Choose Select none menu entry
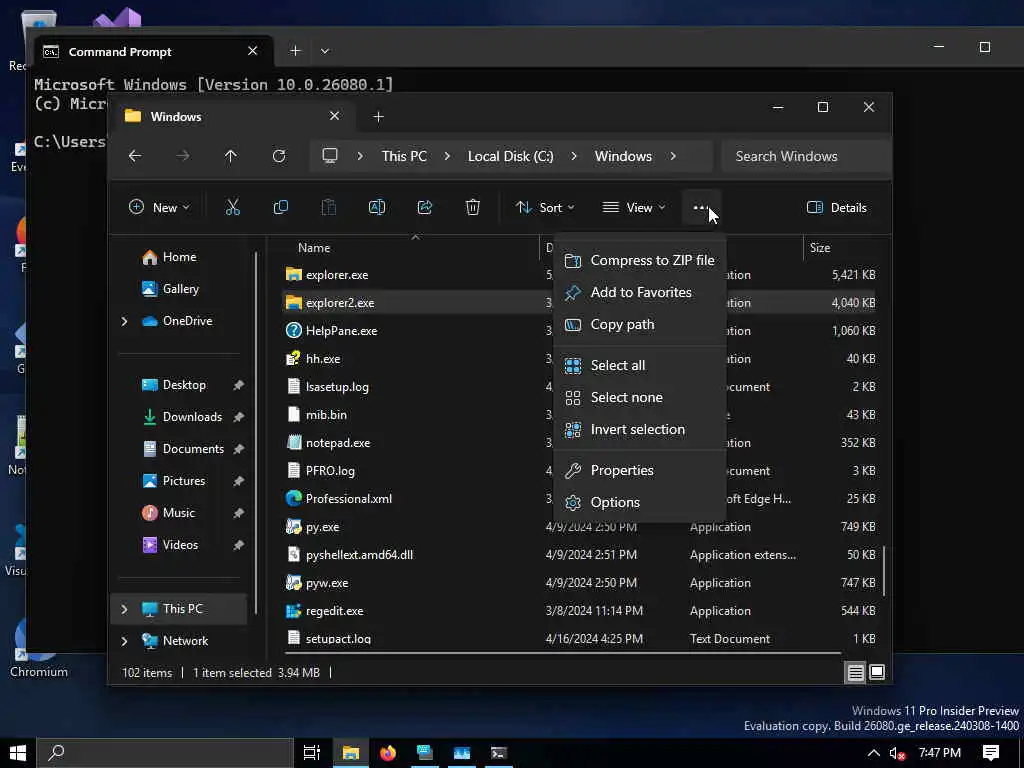Screen dimensions: 1024x768 tap(639, 398)
